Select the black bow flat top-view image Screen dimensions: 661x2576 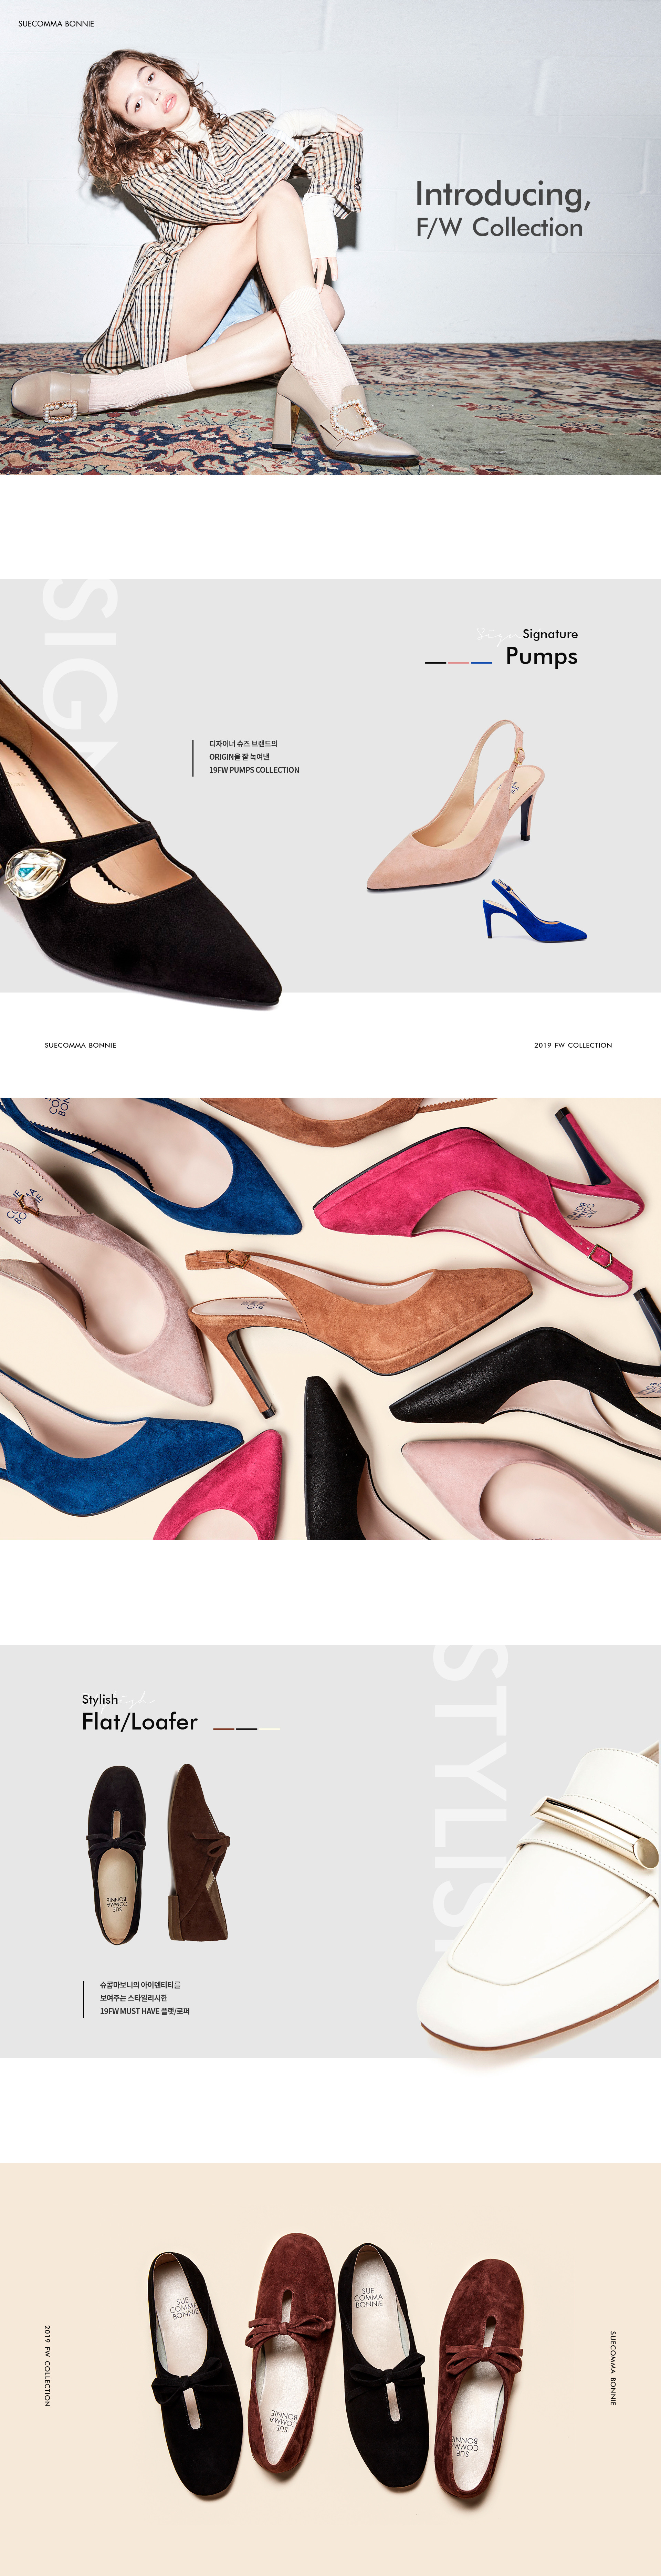pyautogui.click(x=116, y=1855)
